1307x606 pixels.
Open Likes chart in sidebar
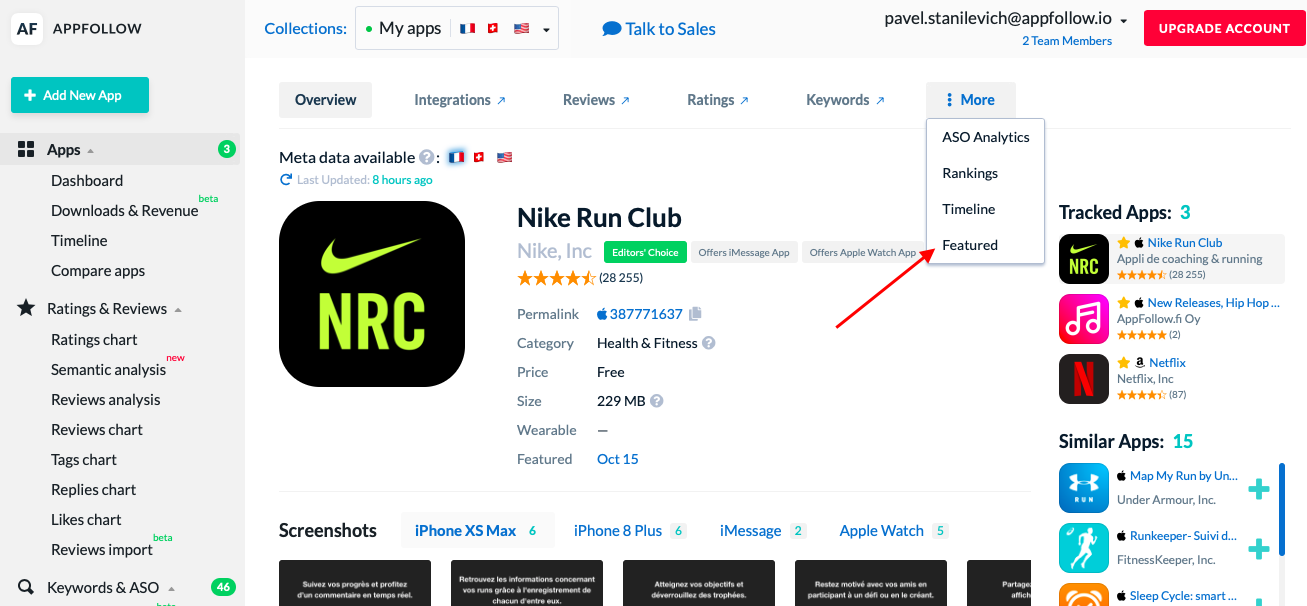click(x=86, y=520)
